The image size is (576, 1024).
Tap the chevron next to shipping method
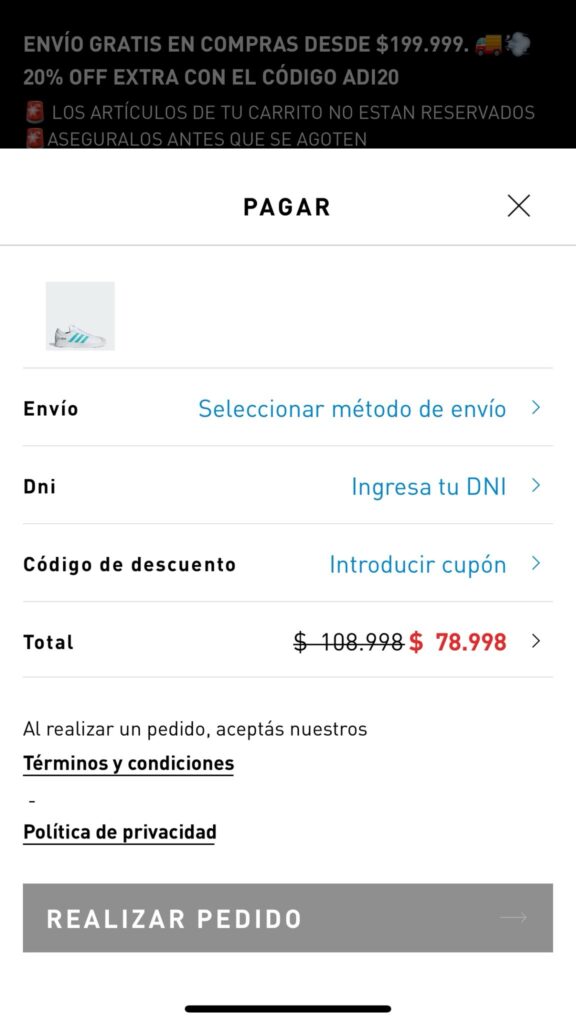click(x=537, y=408)
